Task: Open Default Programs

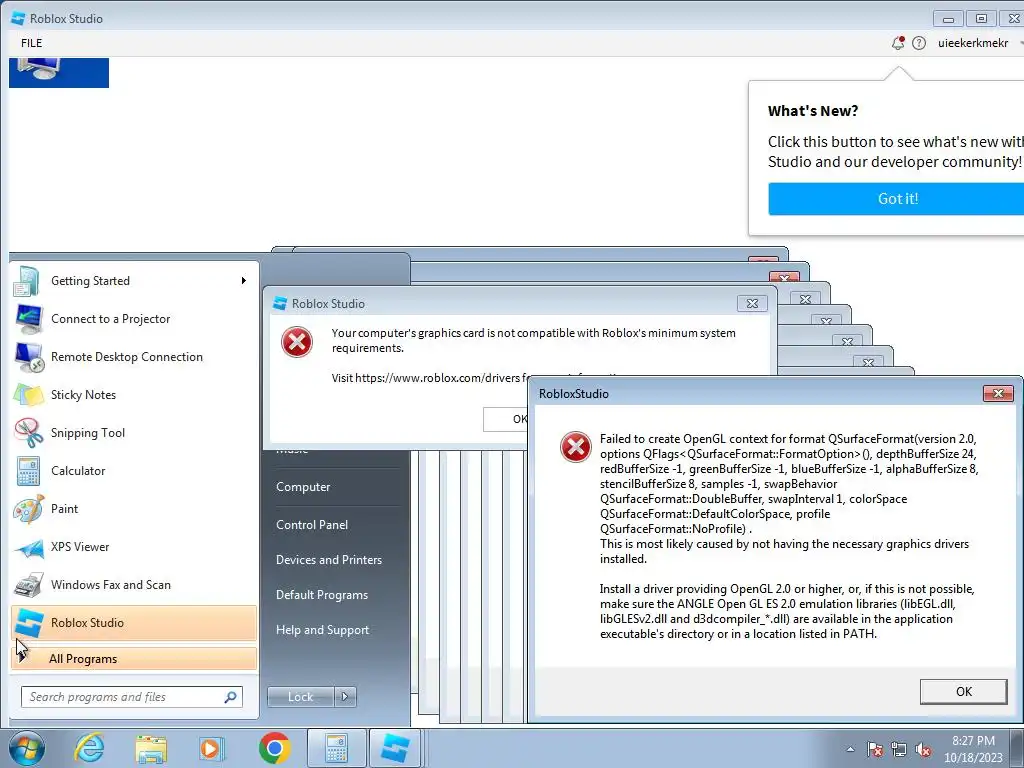Action: coord(321,595)
